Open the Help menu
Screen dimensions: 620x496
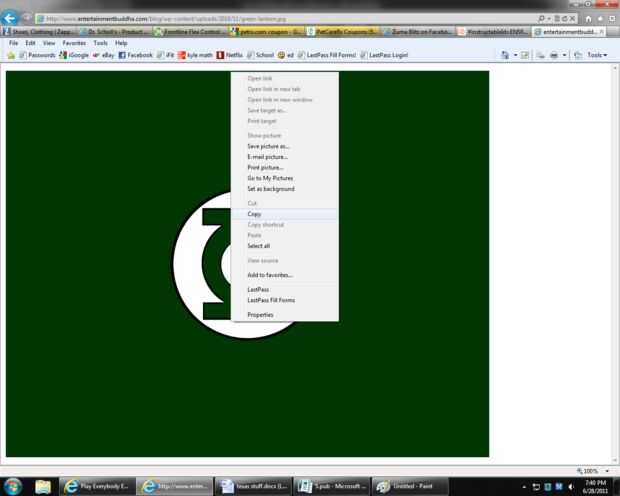pos(121,43)
